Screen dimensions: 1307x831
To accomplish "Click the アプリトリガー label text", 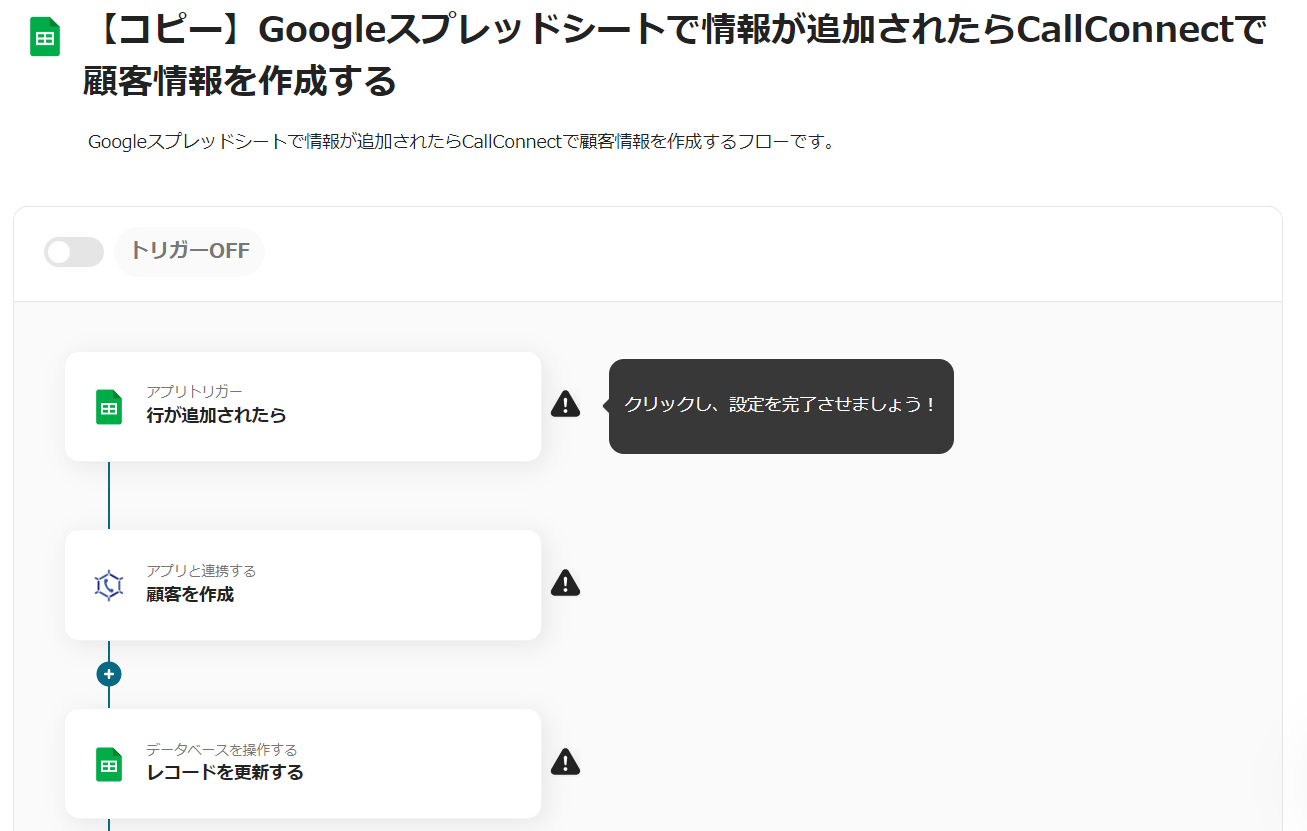I will point(194,391).
